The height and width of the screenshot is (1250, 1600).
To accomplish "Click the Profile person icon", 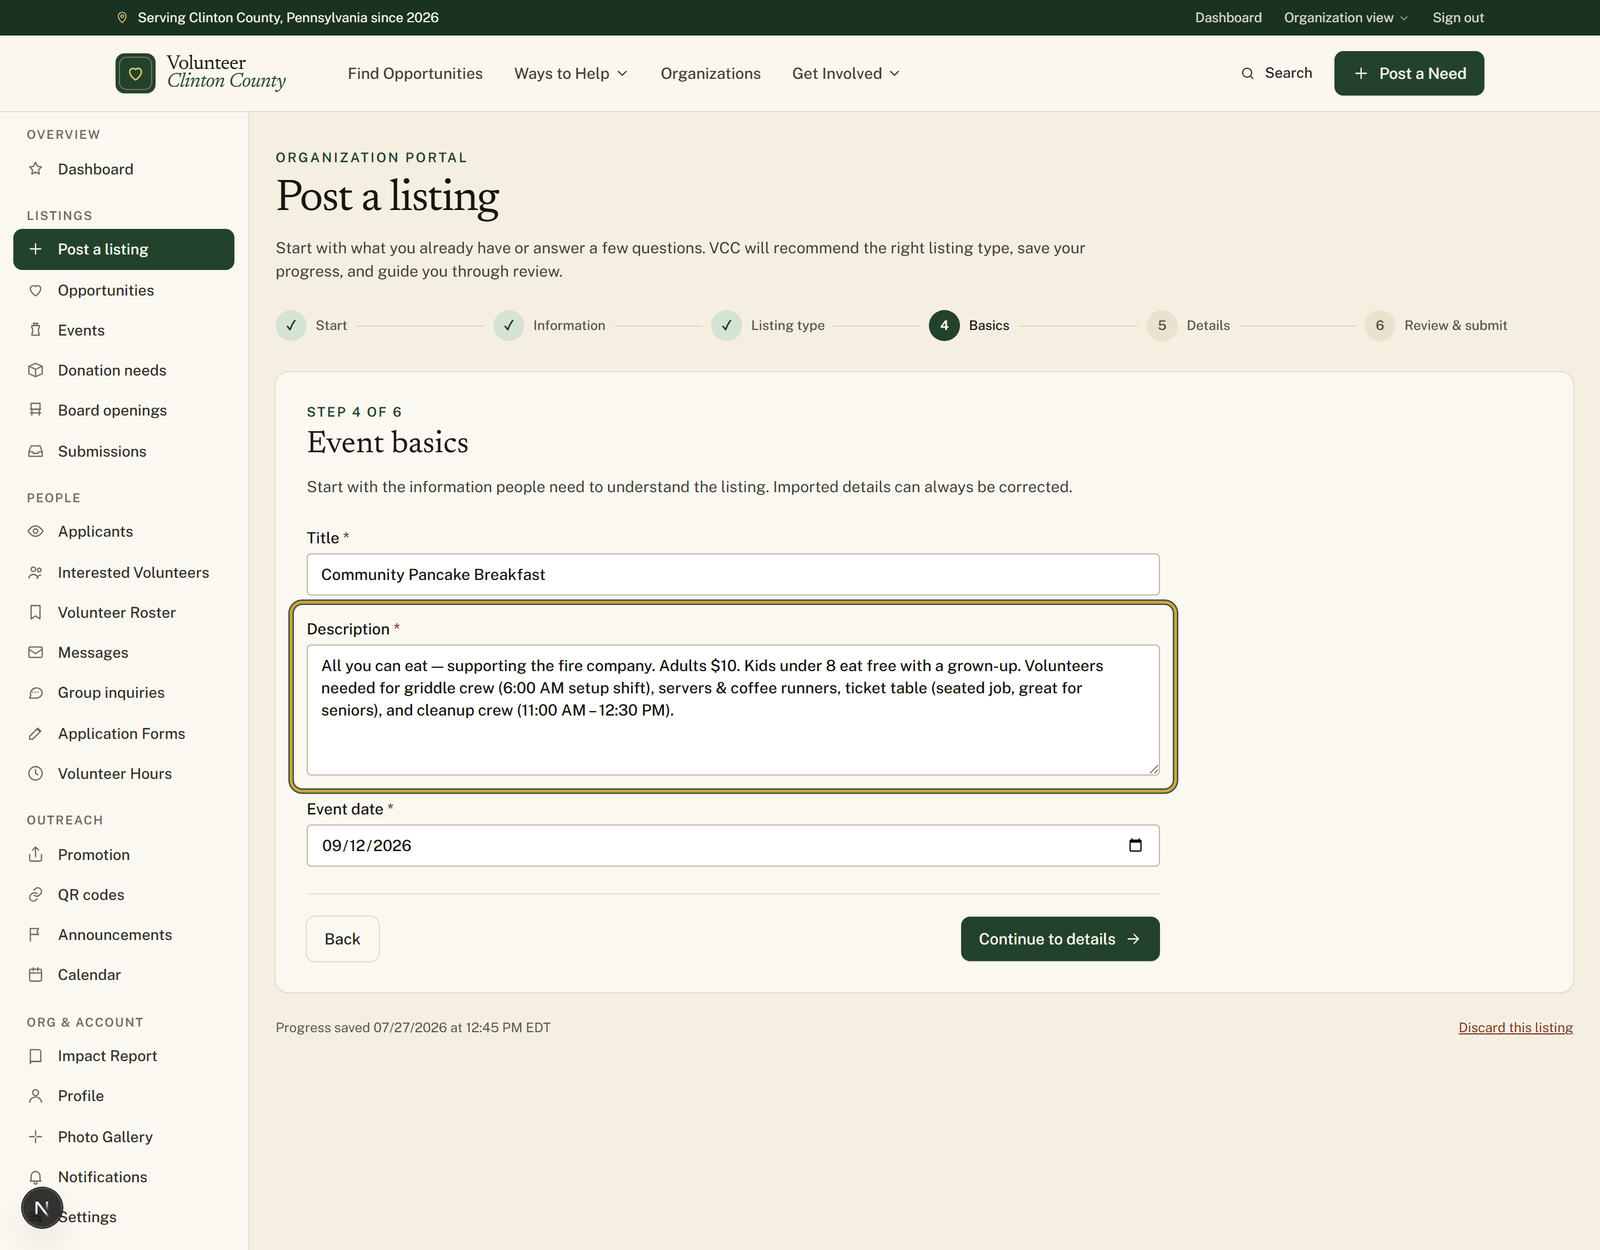I will click(x=36, y=1096).
